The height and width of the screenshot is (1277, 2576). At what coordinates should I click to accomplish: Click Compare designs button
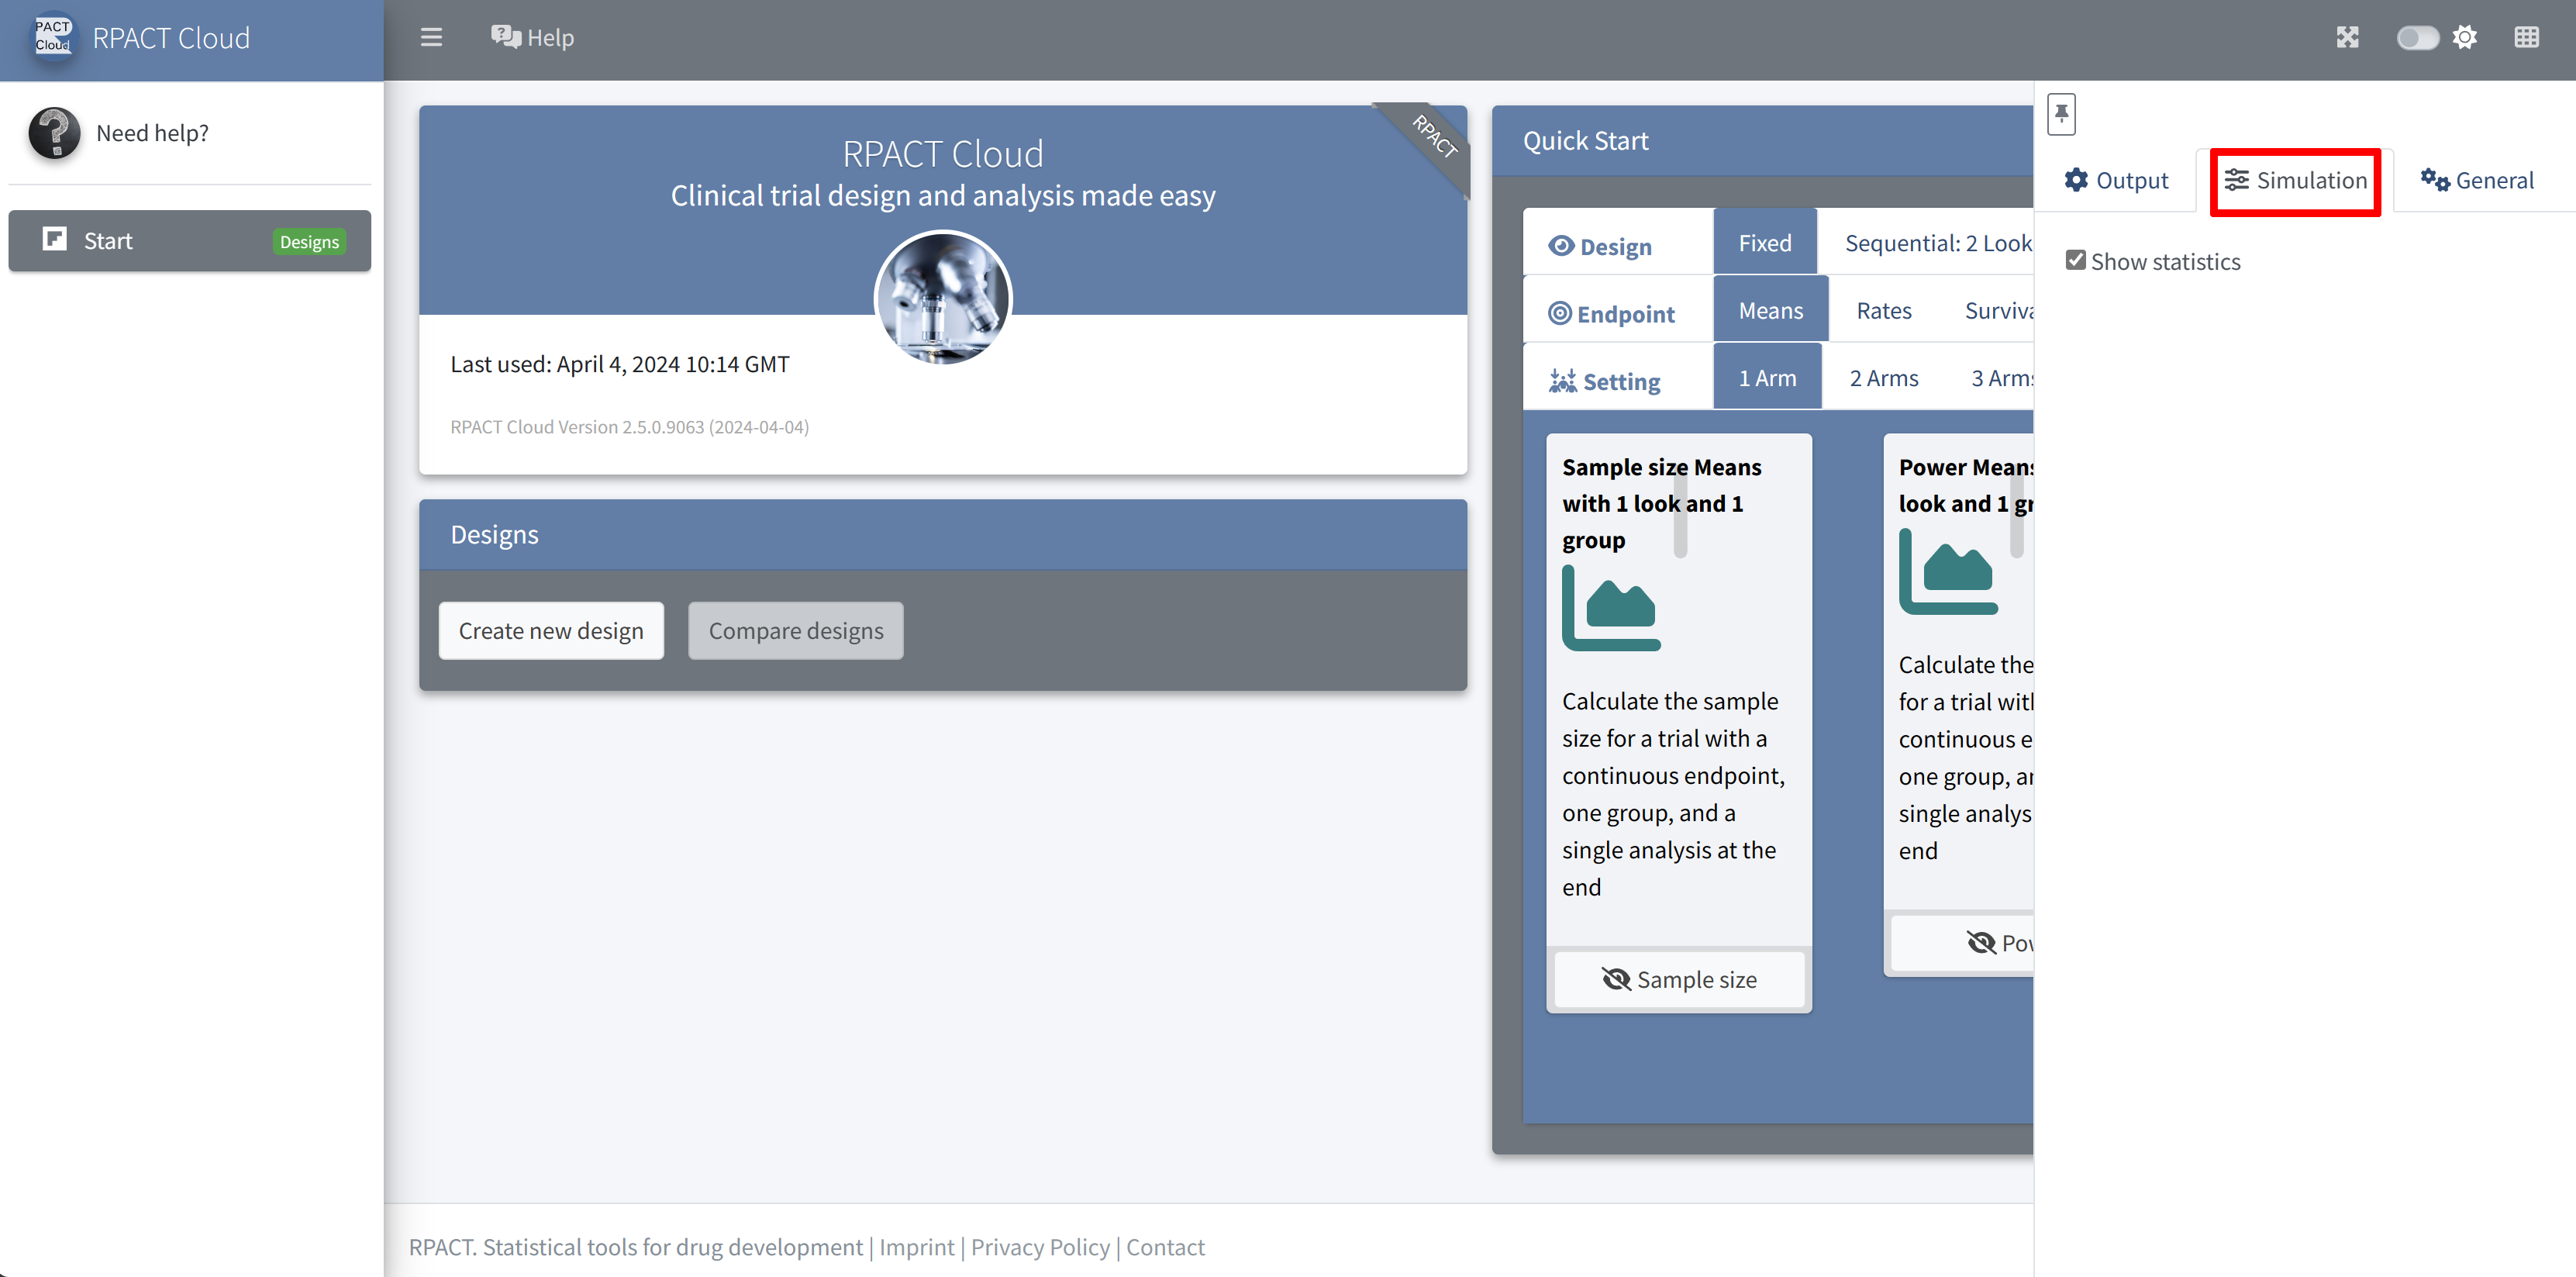pos(795,631)
